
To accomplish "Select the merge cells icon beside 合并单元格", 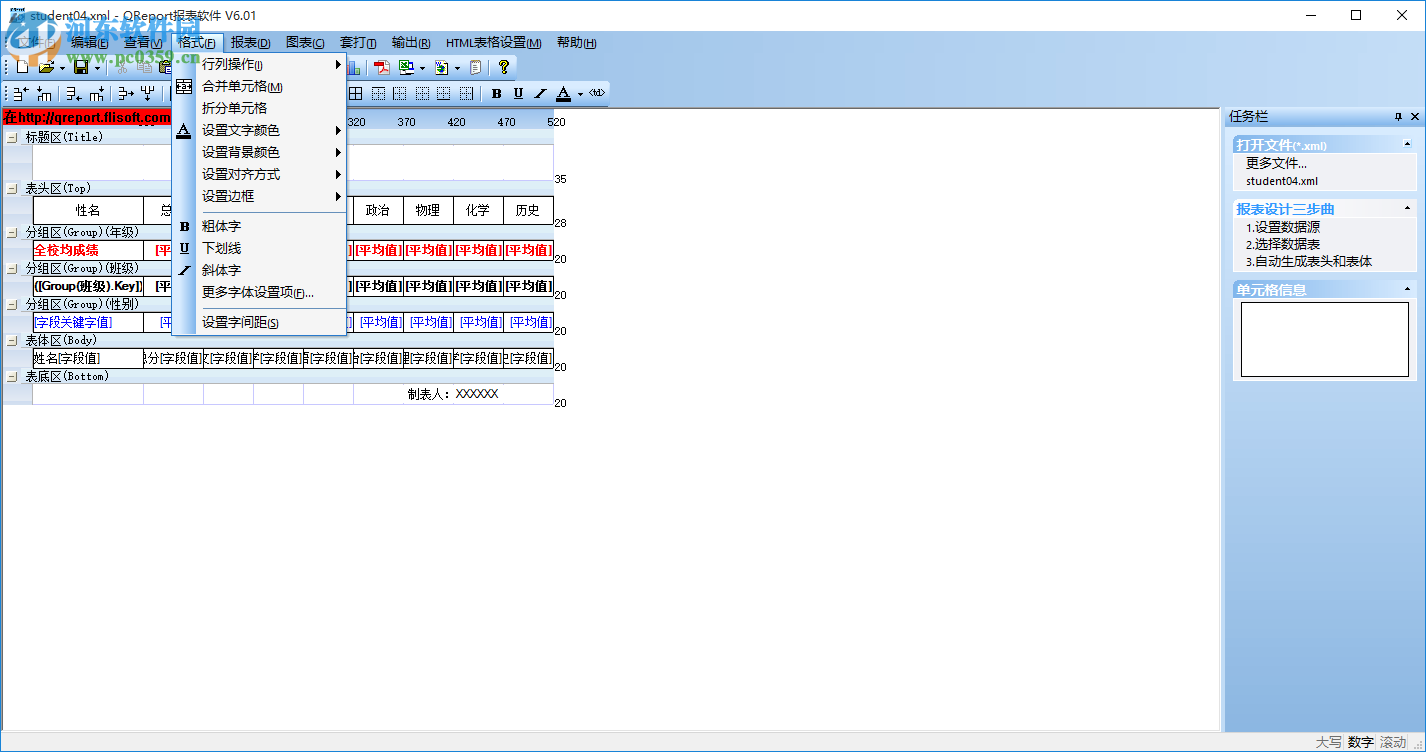I will [184, 87].
